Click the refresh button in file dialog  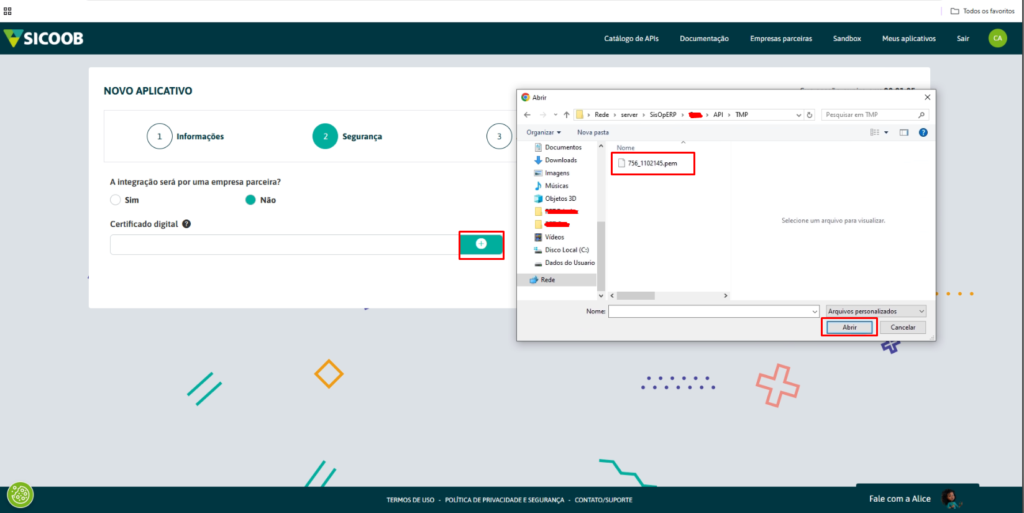809,115
